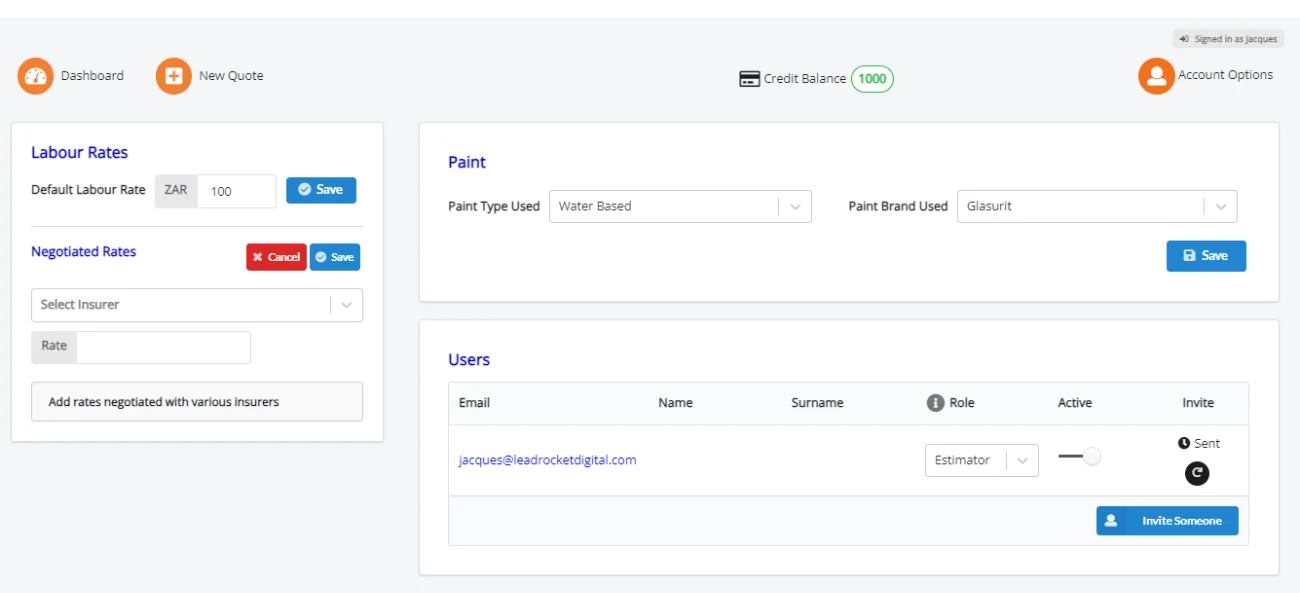Image resolution: width=1300 pixels, height=593 pixels.
Task: Click the New Quote plus icon
Action: coord(173,76)
